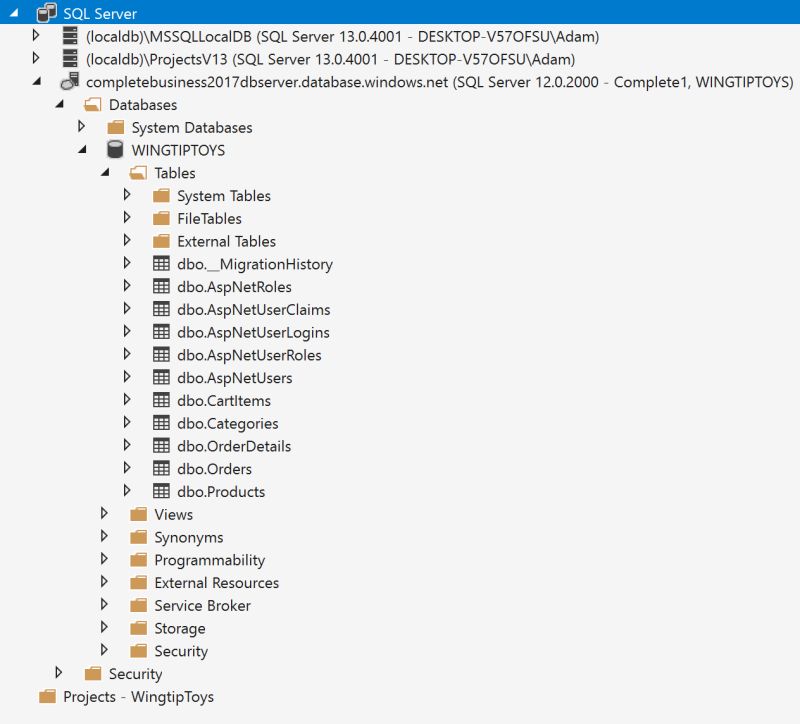
Task: Expand the Views node
Action: click(x=105, y=514)
